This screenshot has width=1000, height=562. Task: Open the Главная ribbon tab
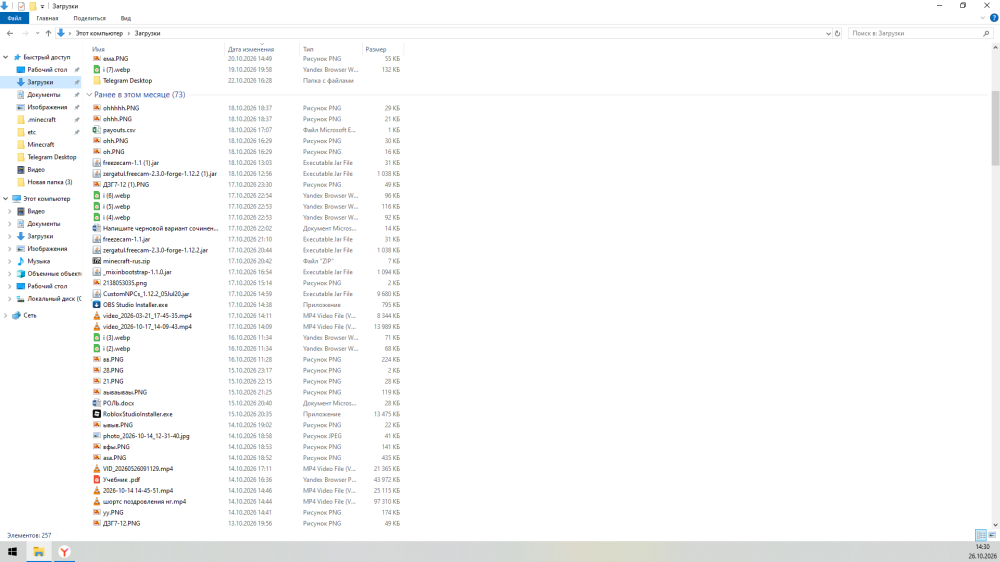point(47,18)
